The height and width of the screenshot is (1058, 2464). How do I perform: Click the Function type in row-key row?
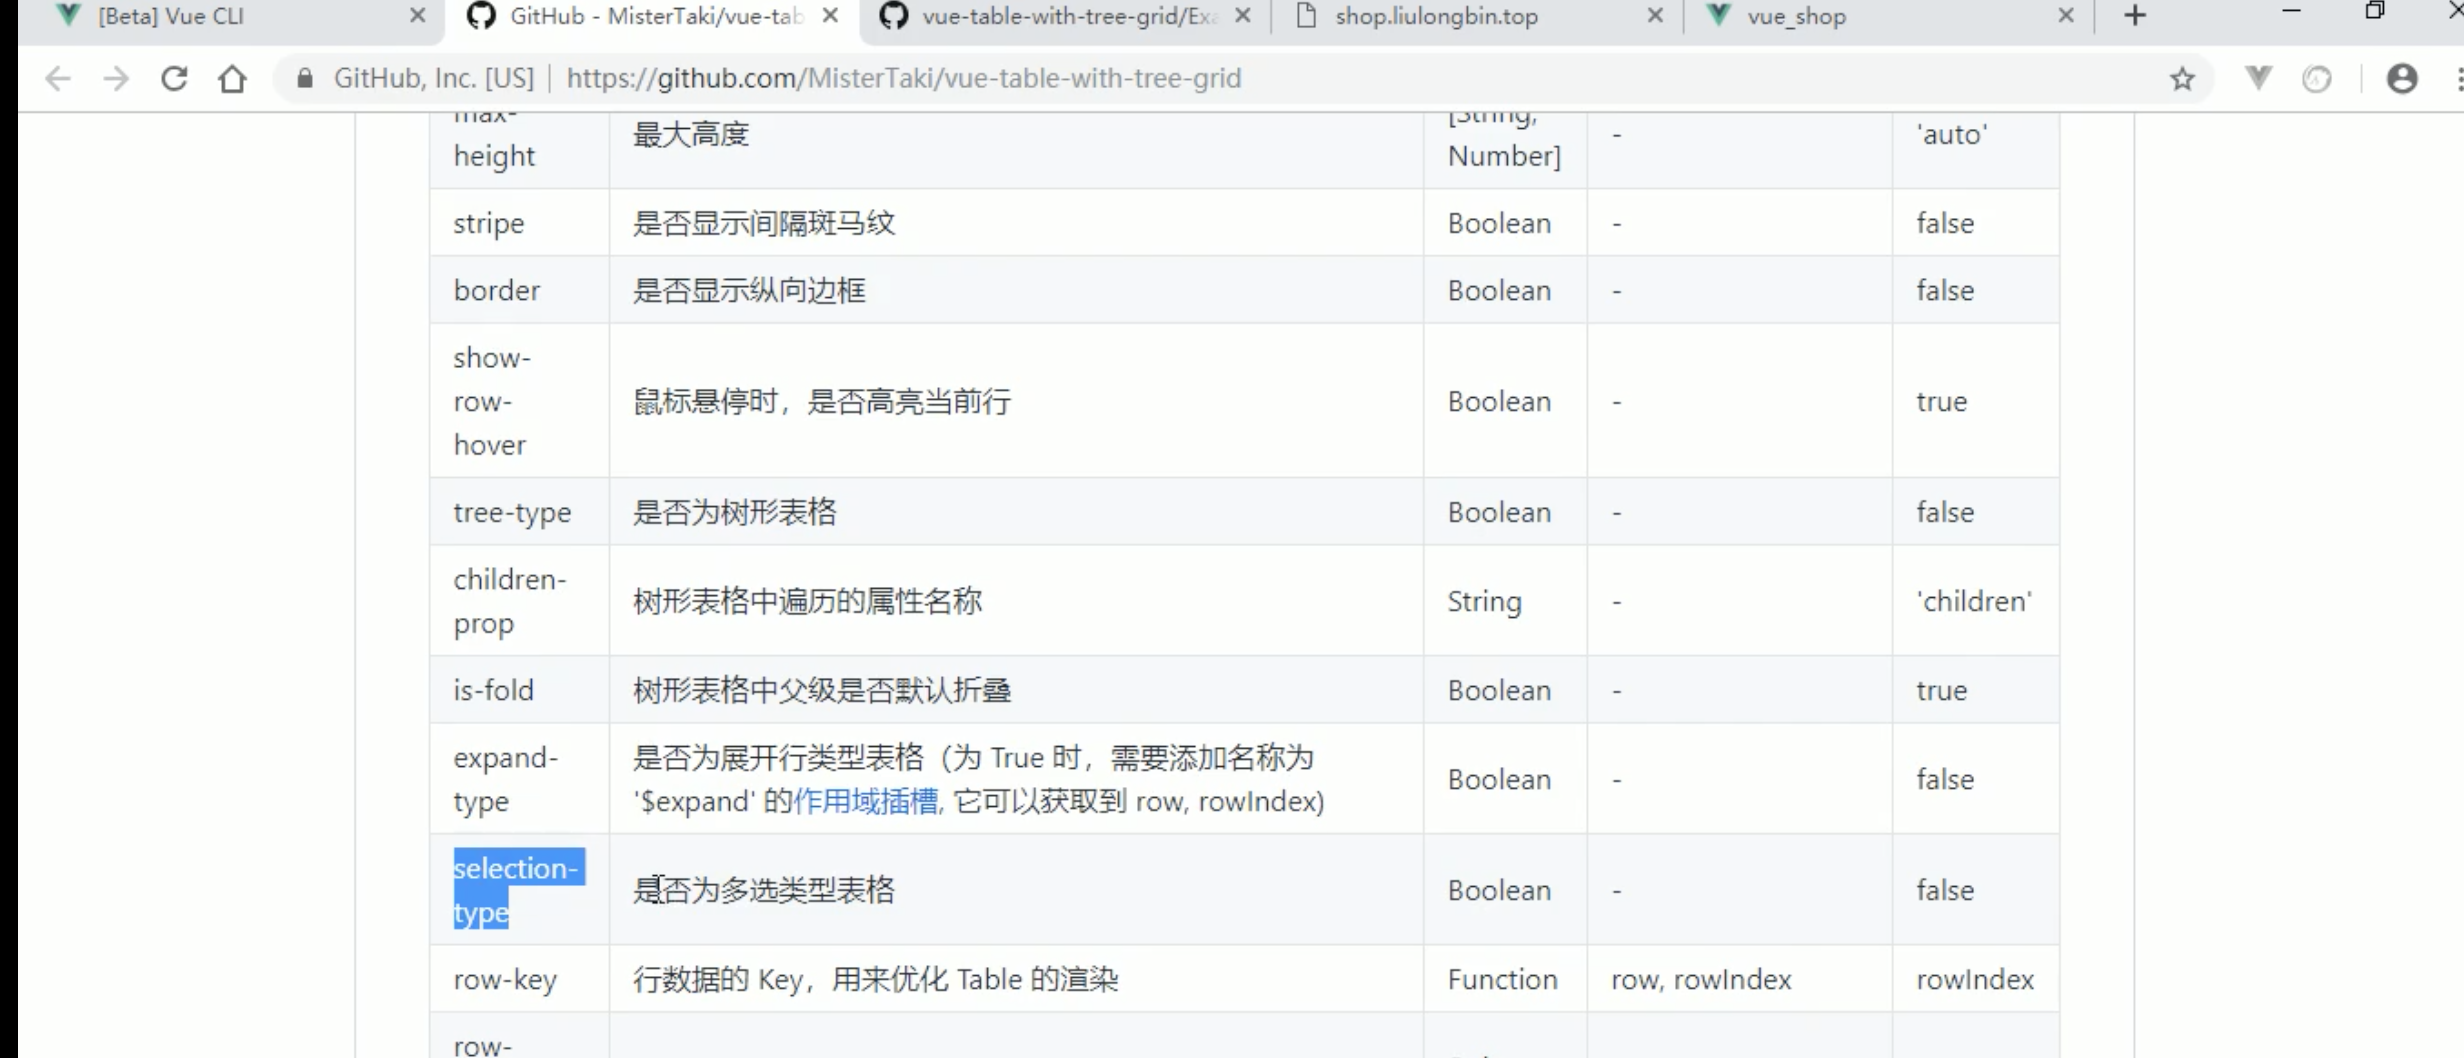coord(1502,979)
